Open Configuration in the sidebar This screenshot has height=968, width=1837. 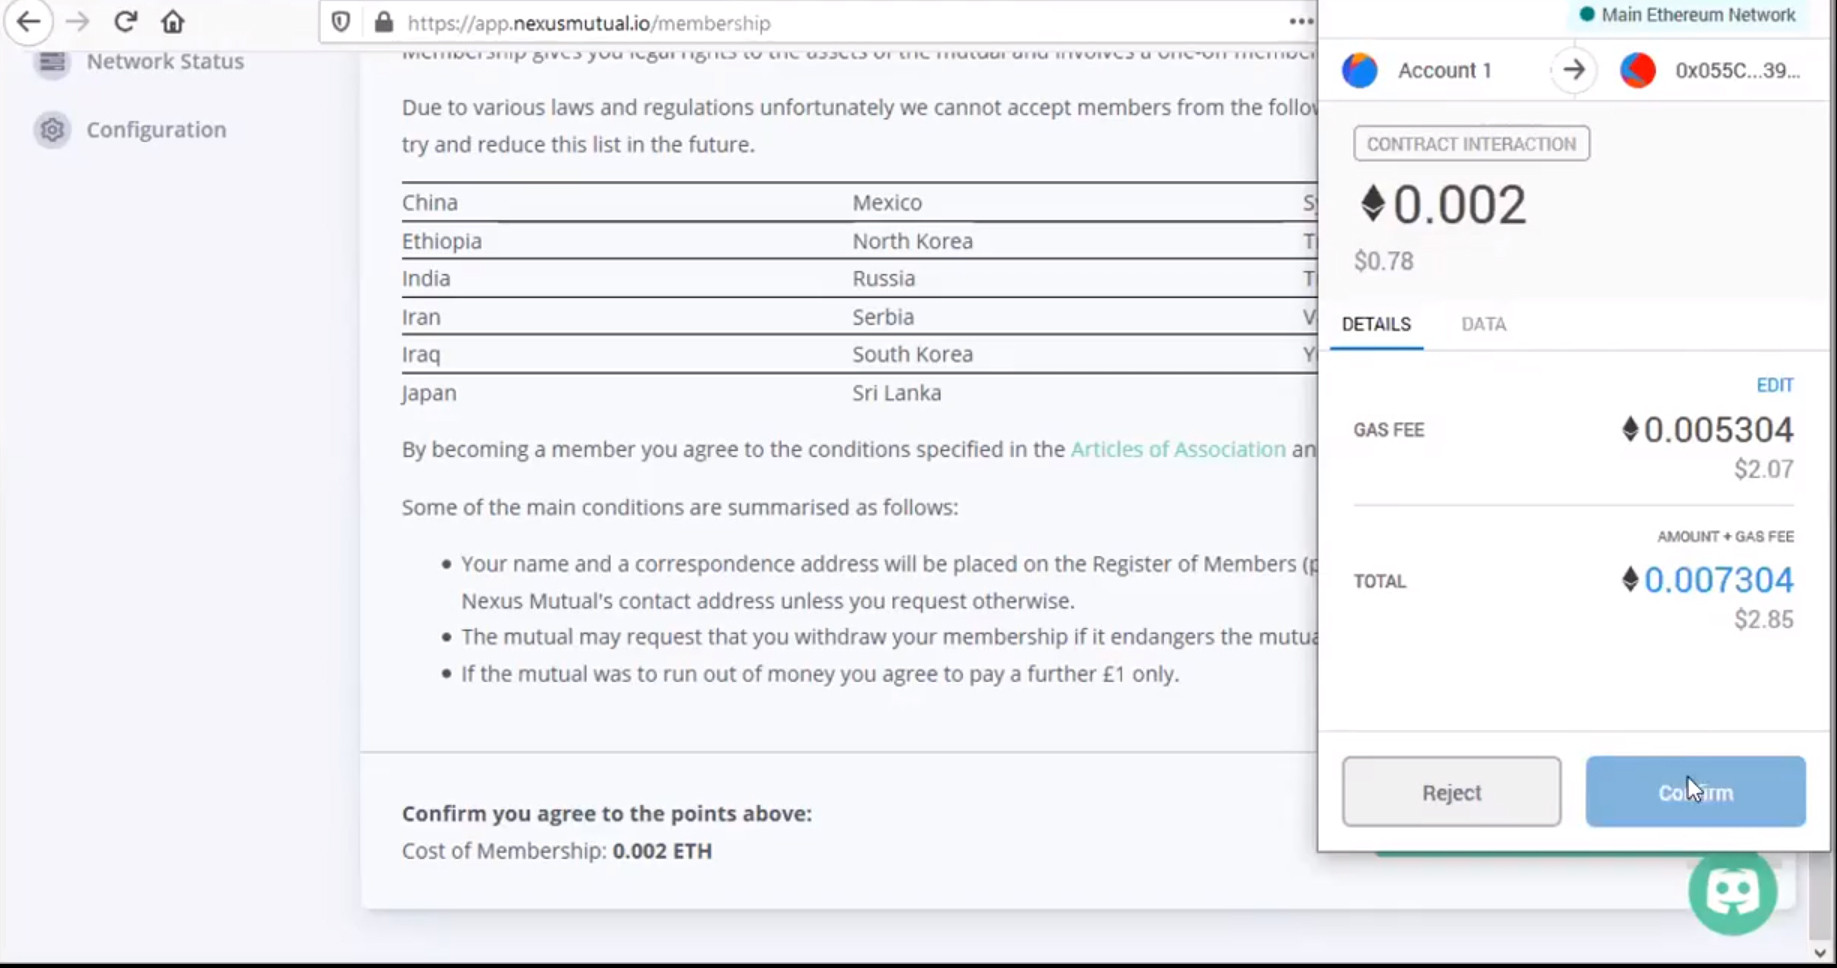pyautogui.click(x=156, y=130)
